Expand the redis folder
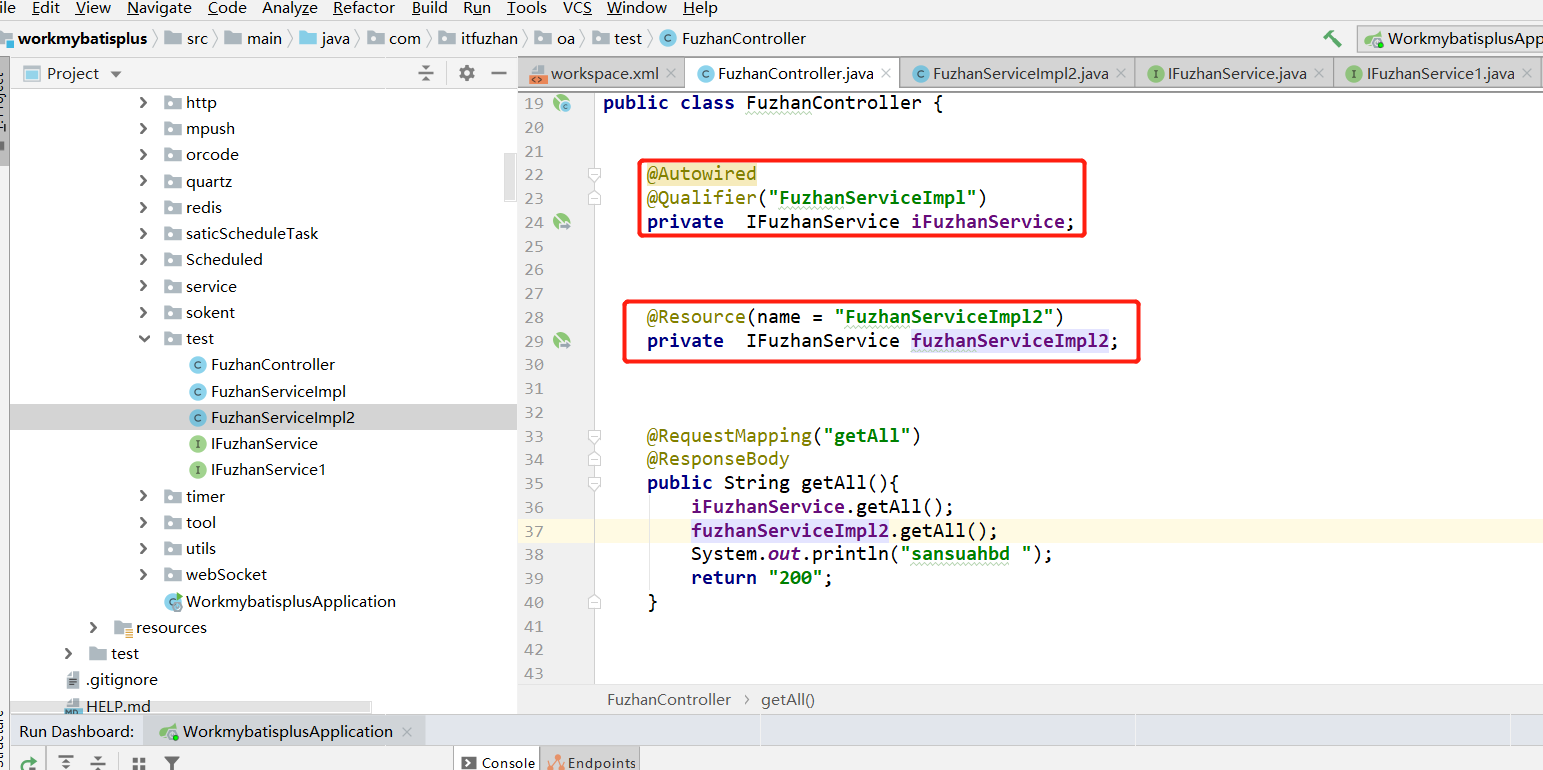1543x770 pixels. [x=143, y=207]
